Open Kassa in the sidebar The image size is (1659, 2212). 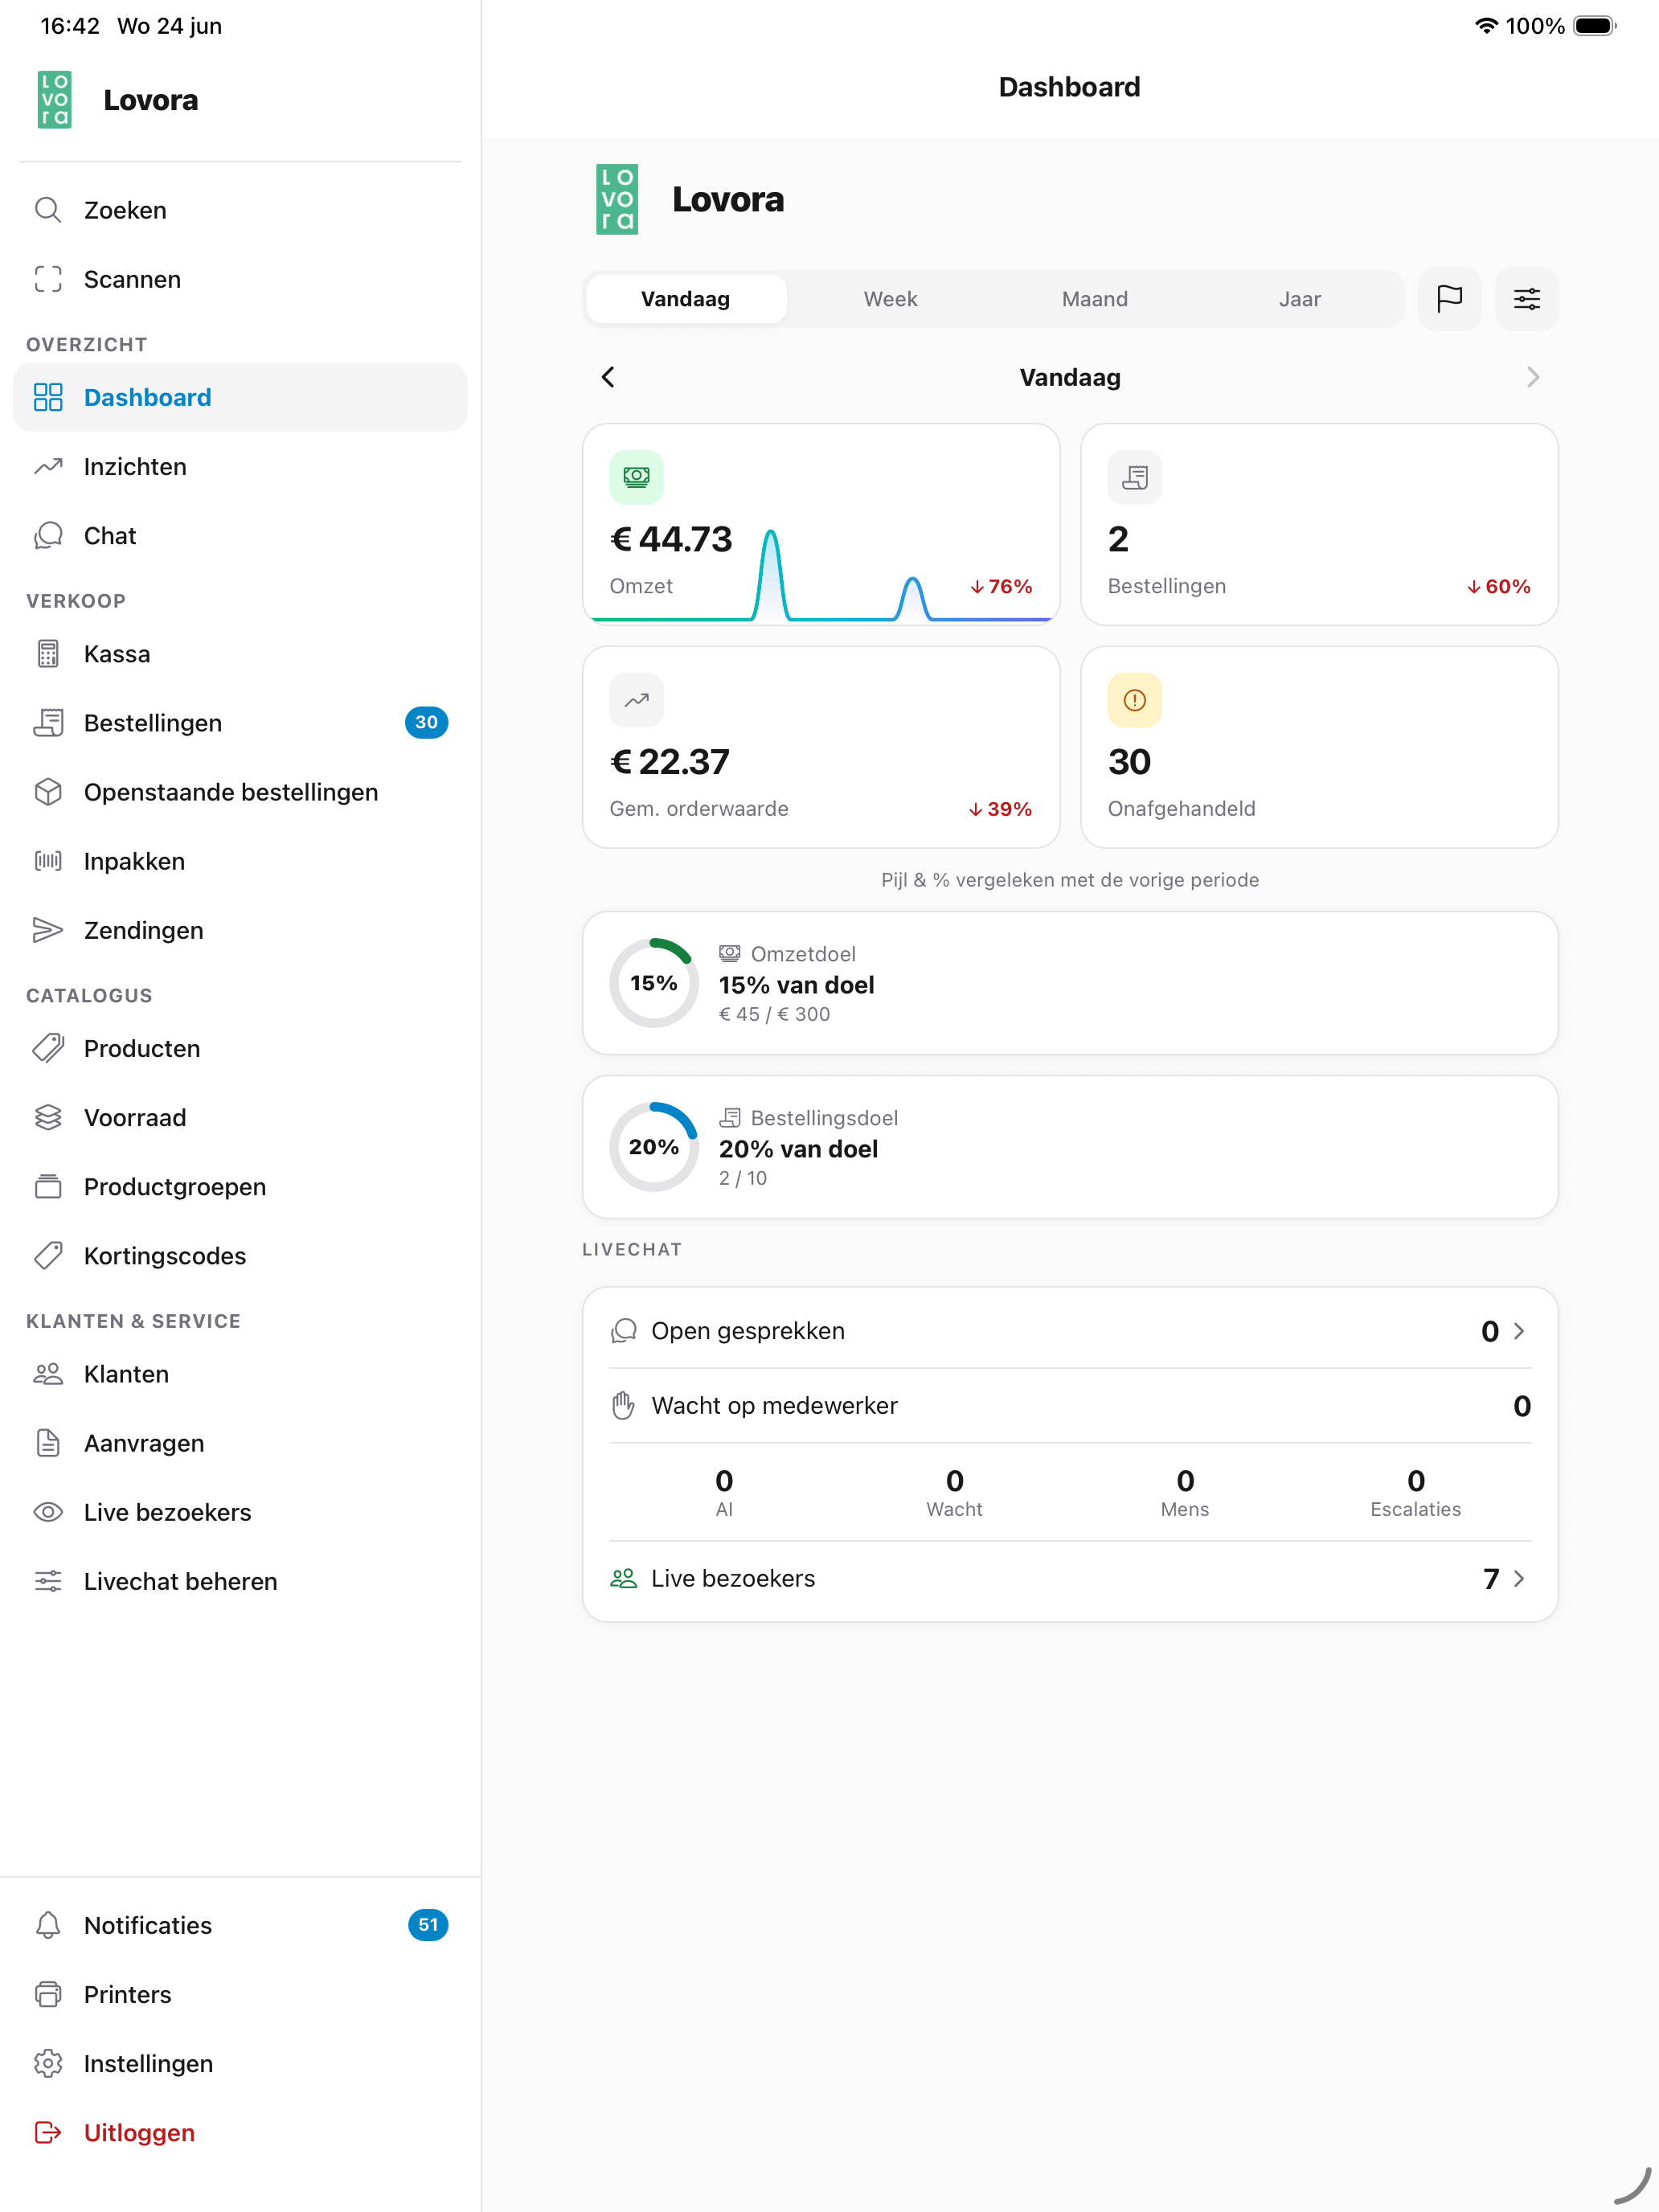[240, 654]
